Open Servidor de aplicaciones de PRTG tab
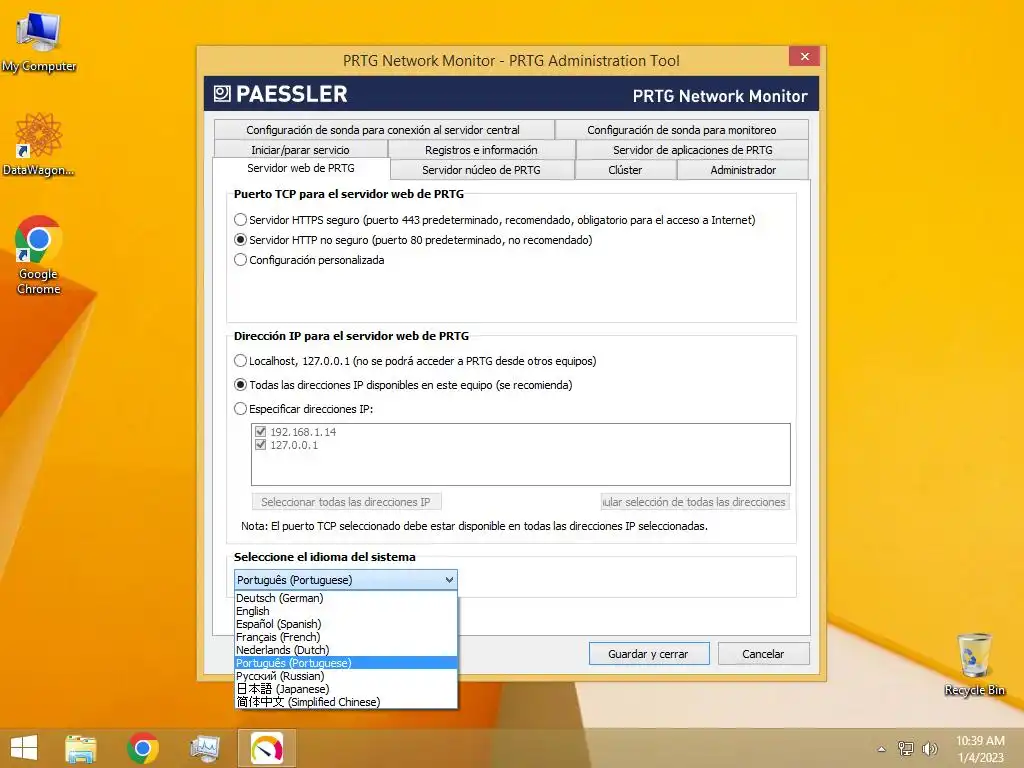The image size is (1024, 768). pos(692,150)
